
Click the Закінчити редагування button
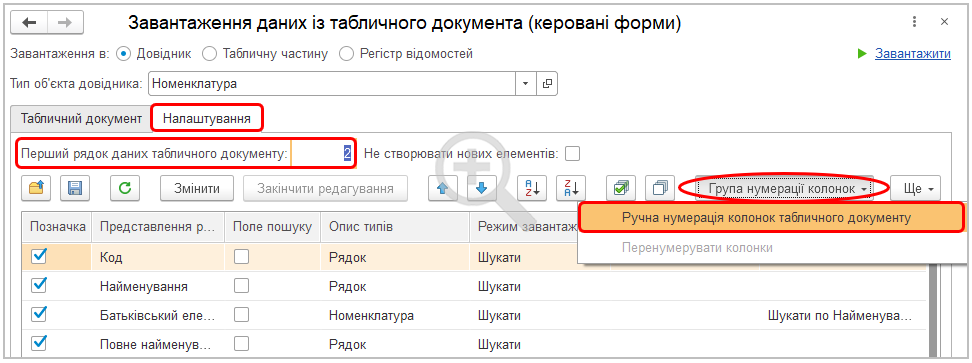pos(325,188)
